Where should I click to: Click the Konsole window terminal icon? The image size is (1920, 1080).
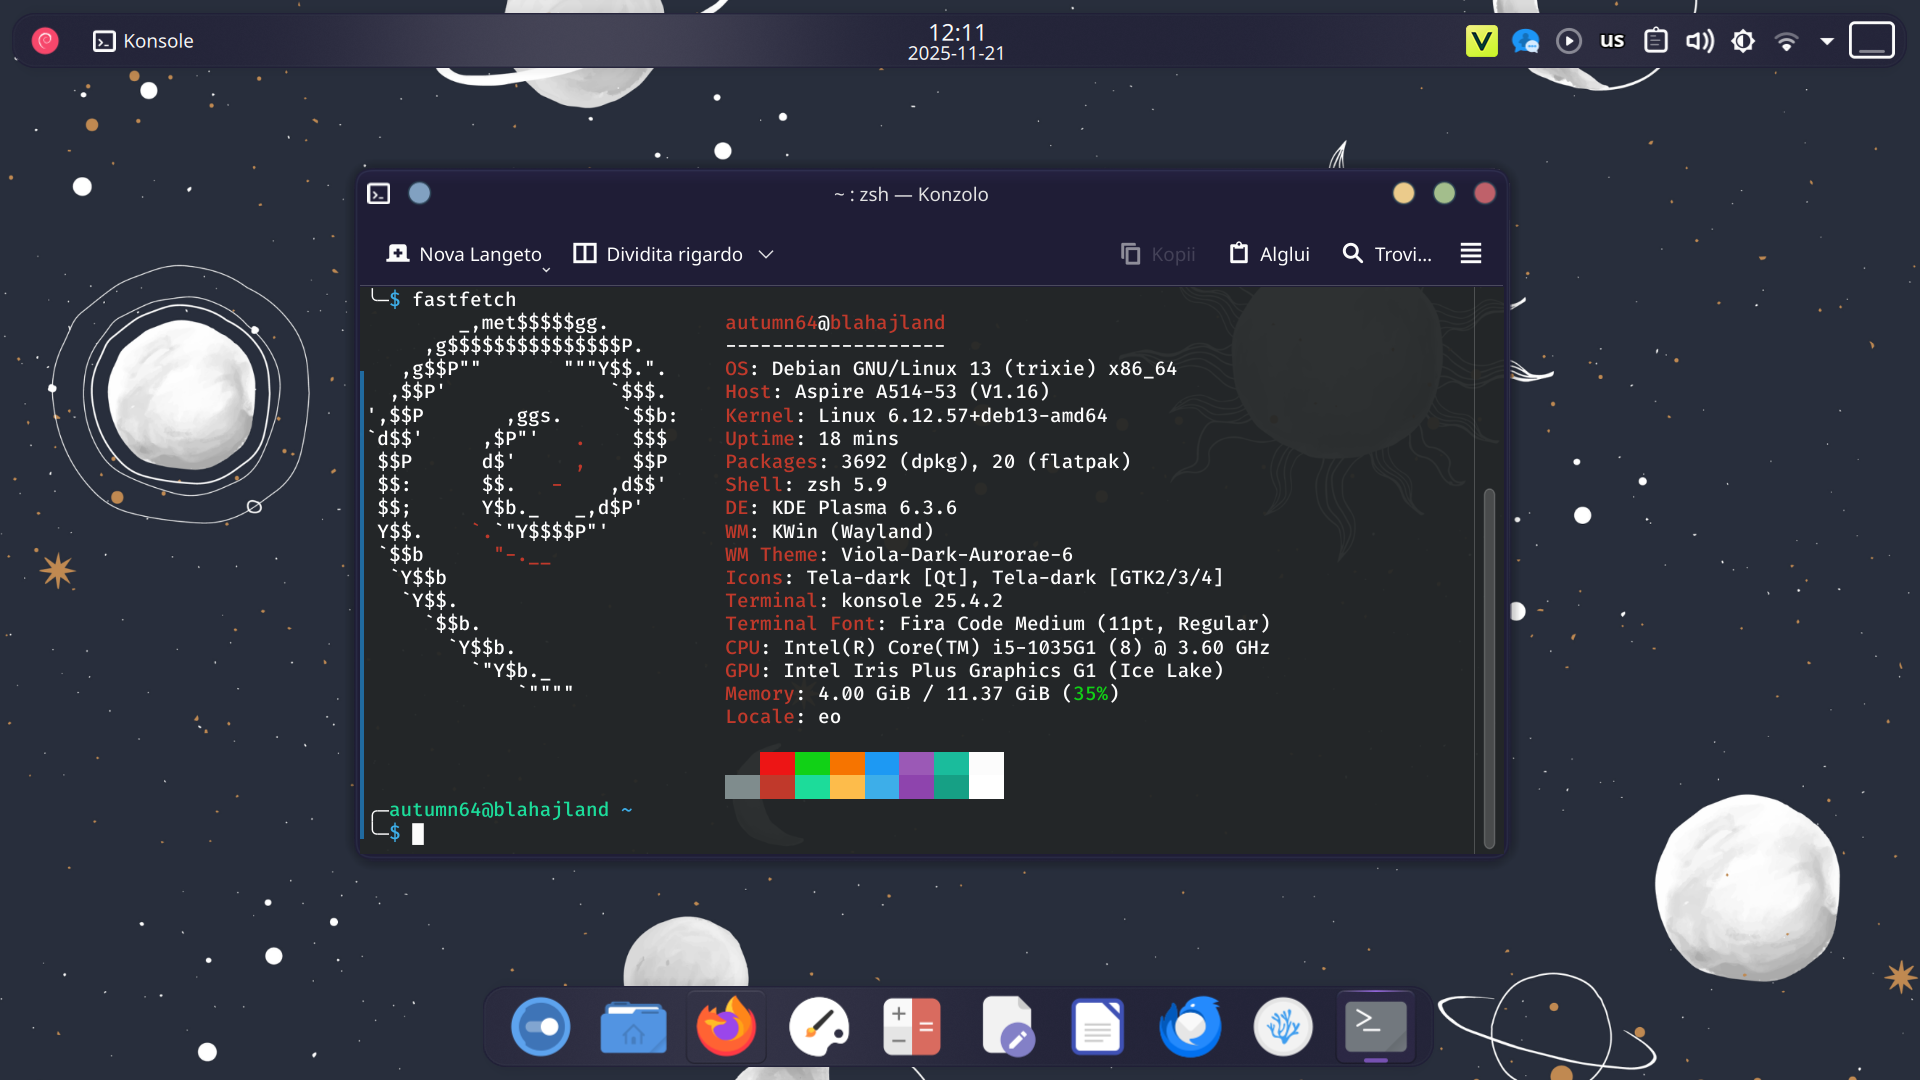[x=379, y=194]
